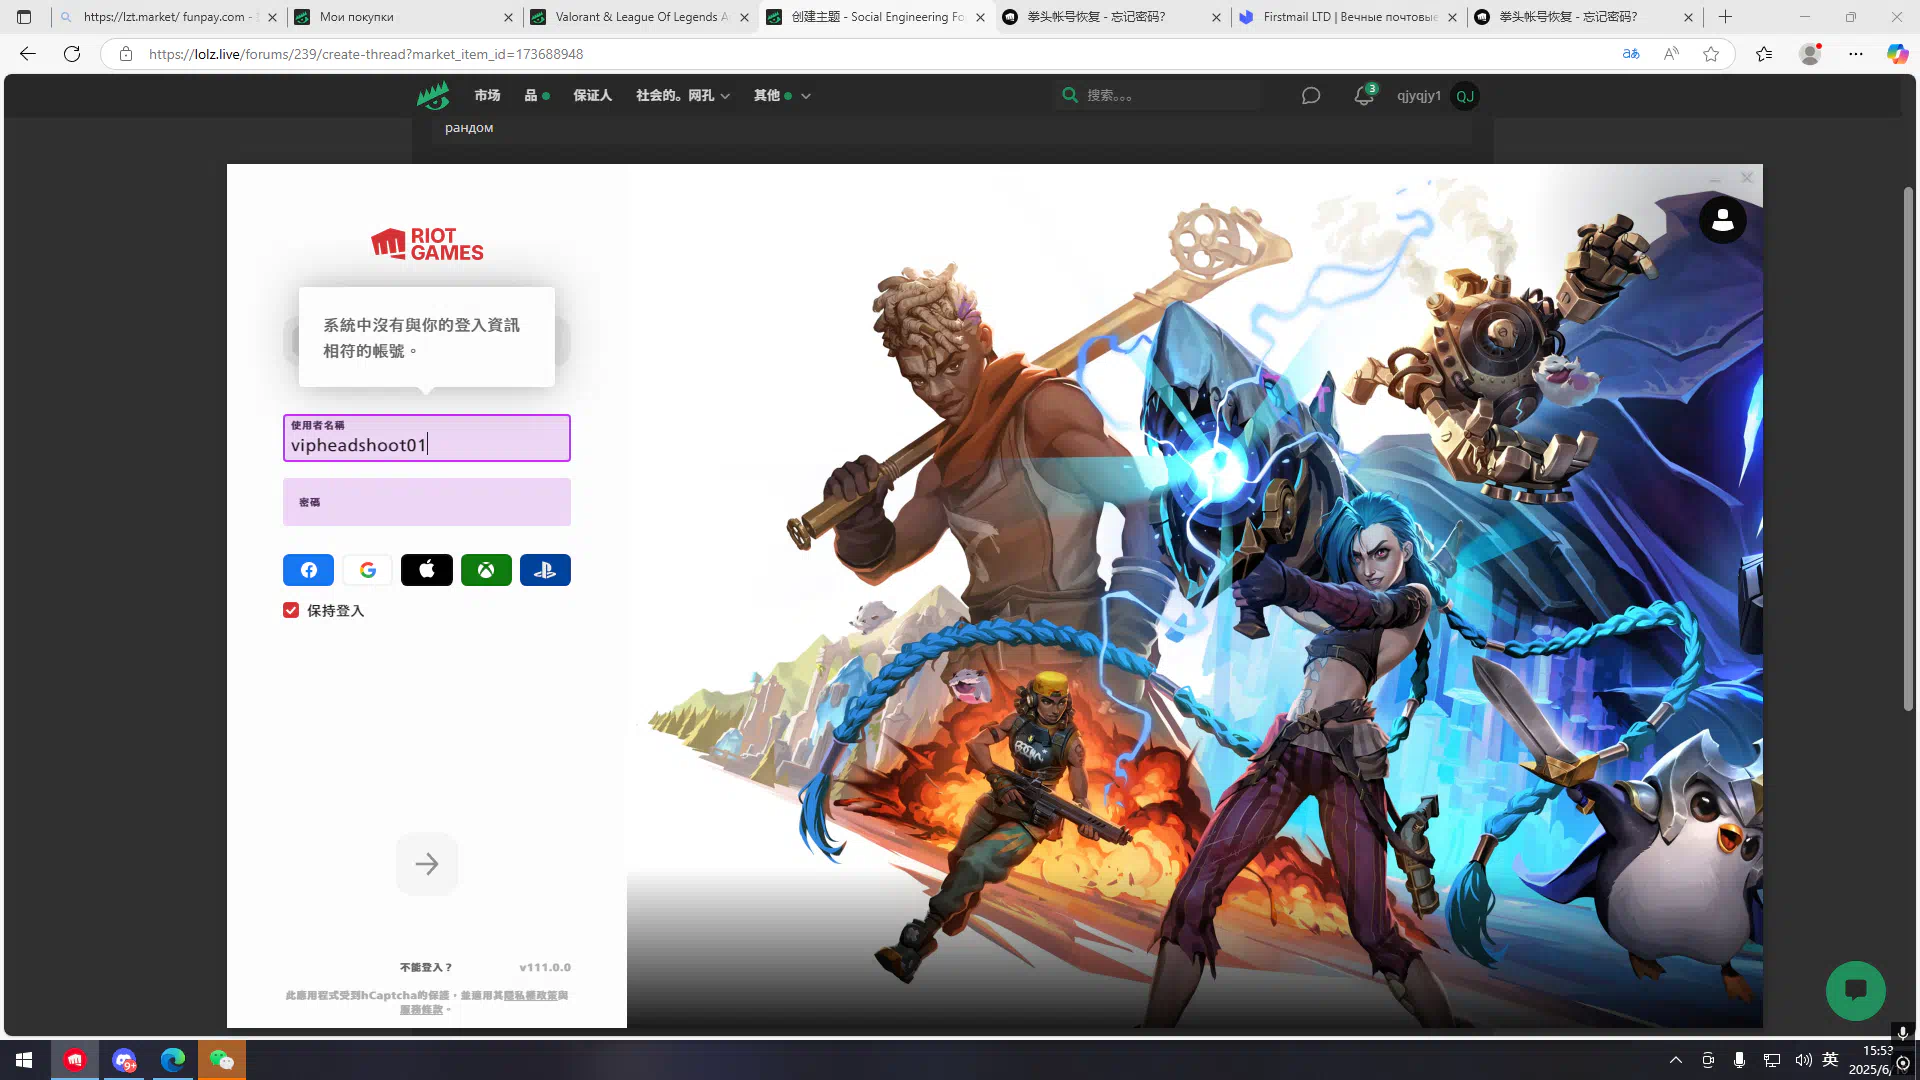Open the Edge settings and more menu
1920x1080 pixels.
(1856, 54)
